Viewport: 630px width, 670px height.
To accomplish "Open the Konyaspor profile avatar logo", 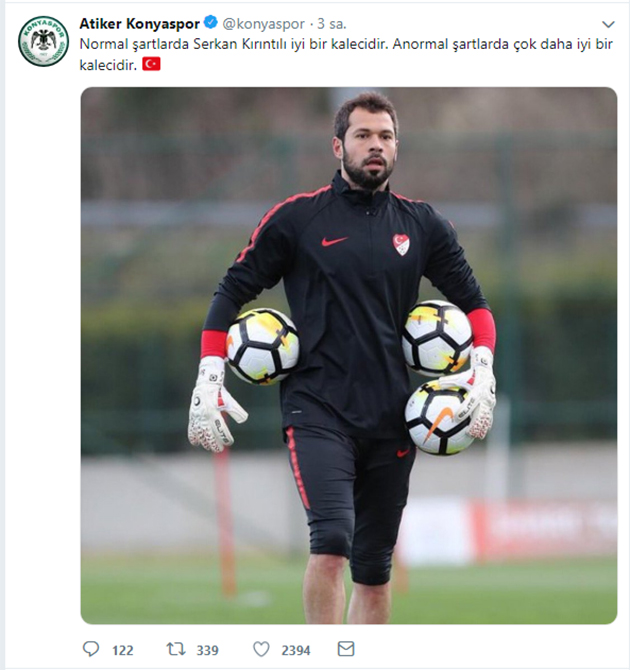I will pos(43,41).
